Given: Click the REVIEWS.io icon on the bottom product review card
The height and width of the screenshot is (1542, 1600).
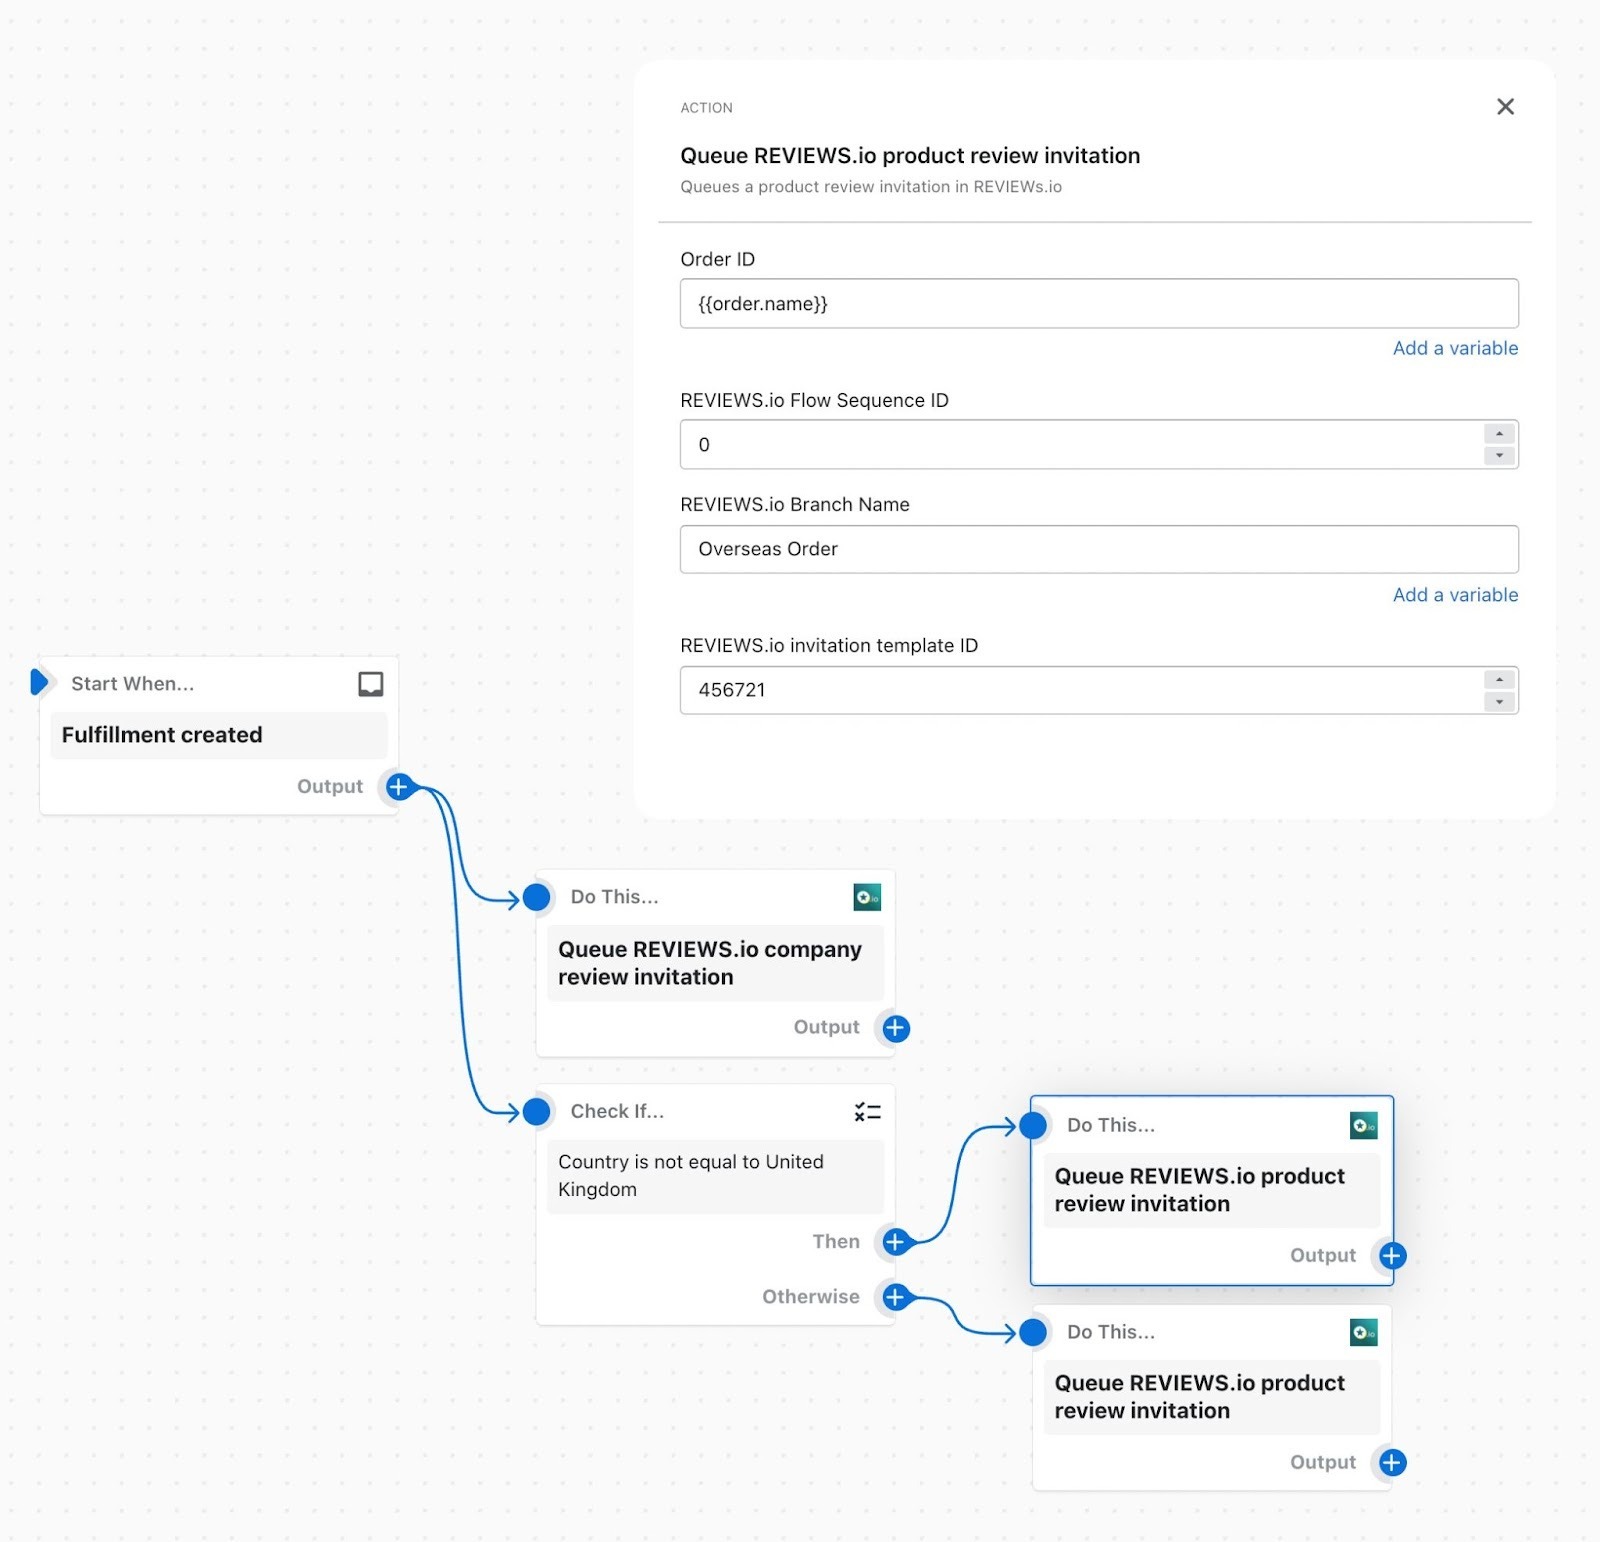Looking at the screenshot, I should 1363,1332.
